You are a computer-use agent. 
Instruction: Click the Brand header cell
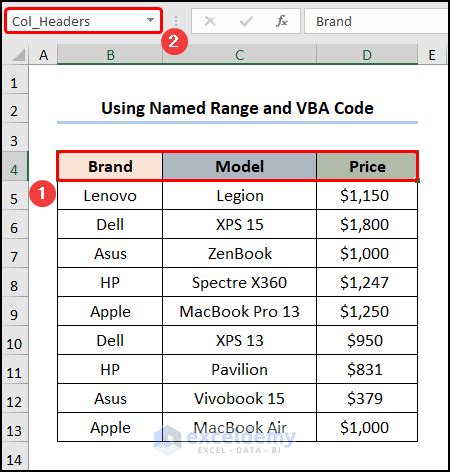pos(110,166)
